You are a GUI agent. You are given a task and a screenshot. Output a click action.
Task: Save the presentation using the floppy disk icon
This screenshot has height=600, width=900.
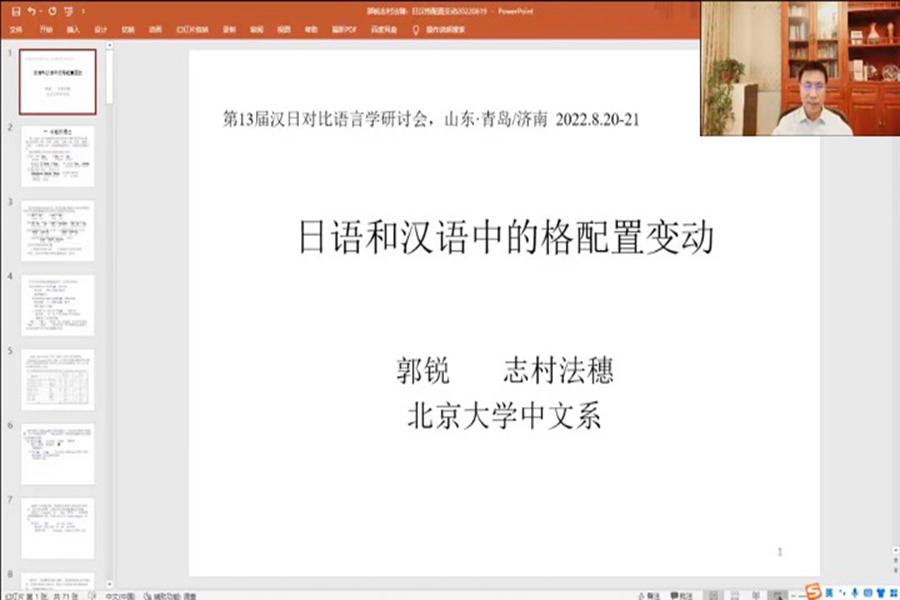15,11
